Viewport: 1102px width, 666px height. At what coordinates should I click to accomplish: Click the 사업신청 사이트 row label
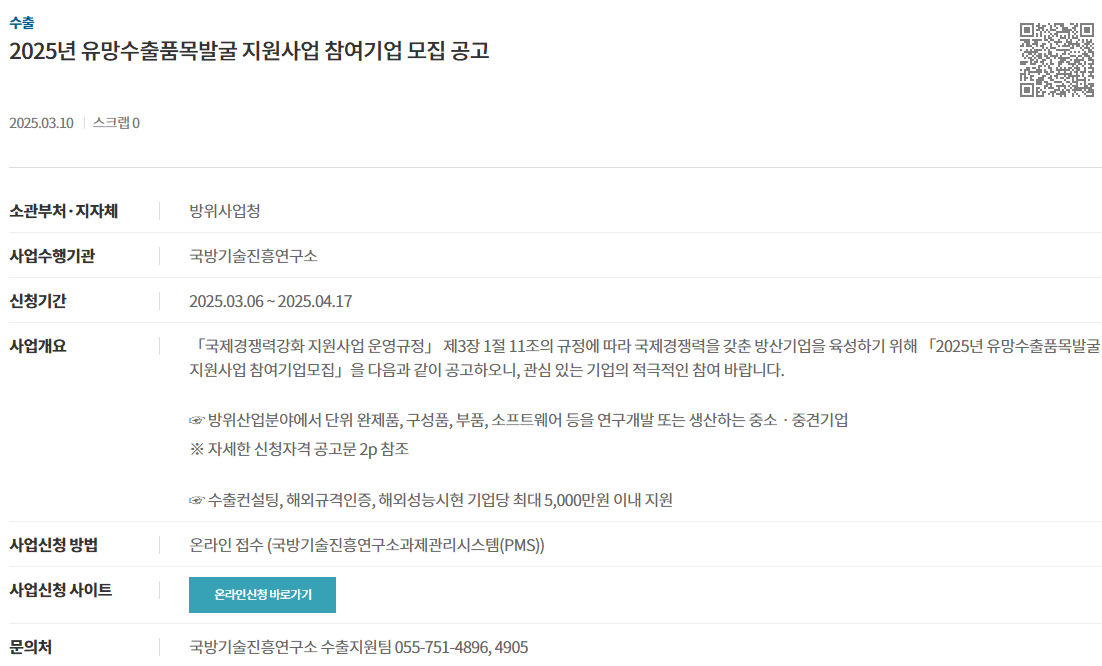click(x=60, y=589)
